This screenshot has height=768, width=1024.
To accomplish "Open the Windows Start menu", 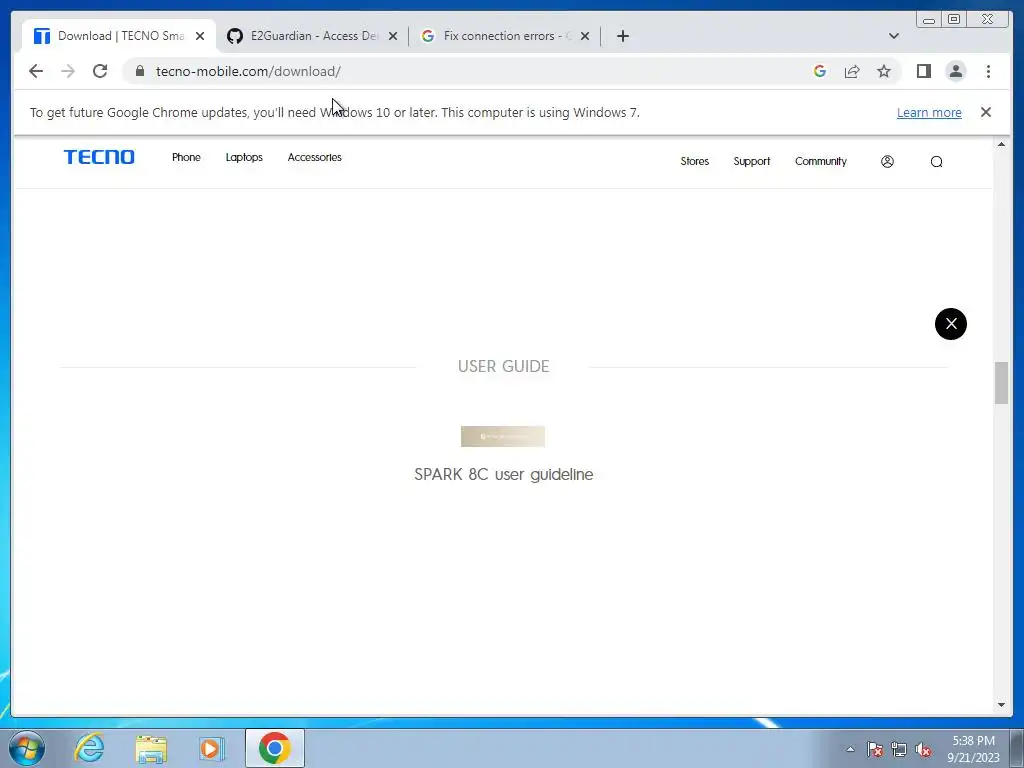I will [x=27, y=748].
